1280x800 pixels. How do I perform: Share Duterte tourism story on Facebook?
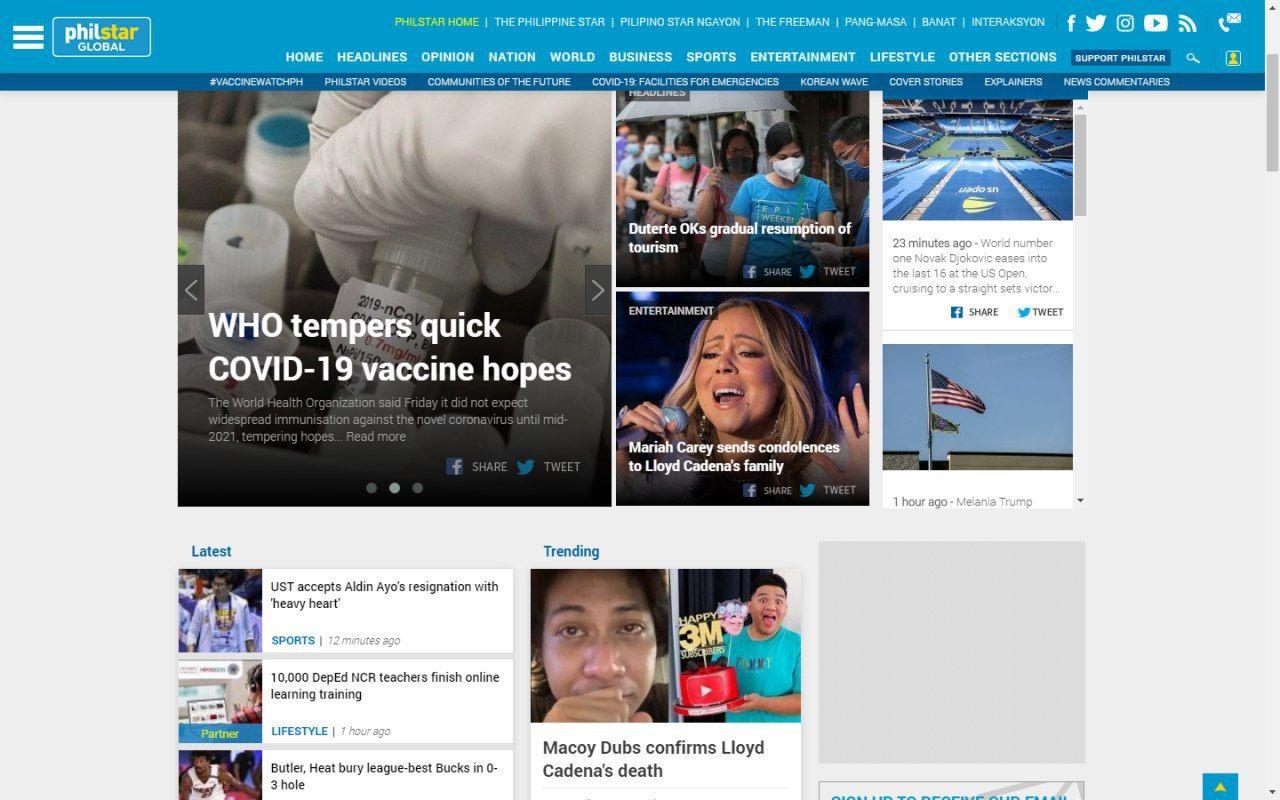767,271
